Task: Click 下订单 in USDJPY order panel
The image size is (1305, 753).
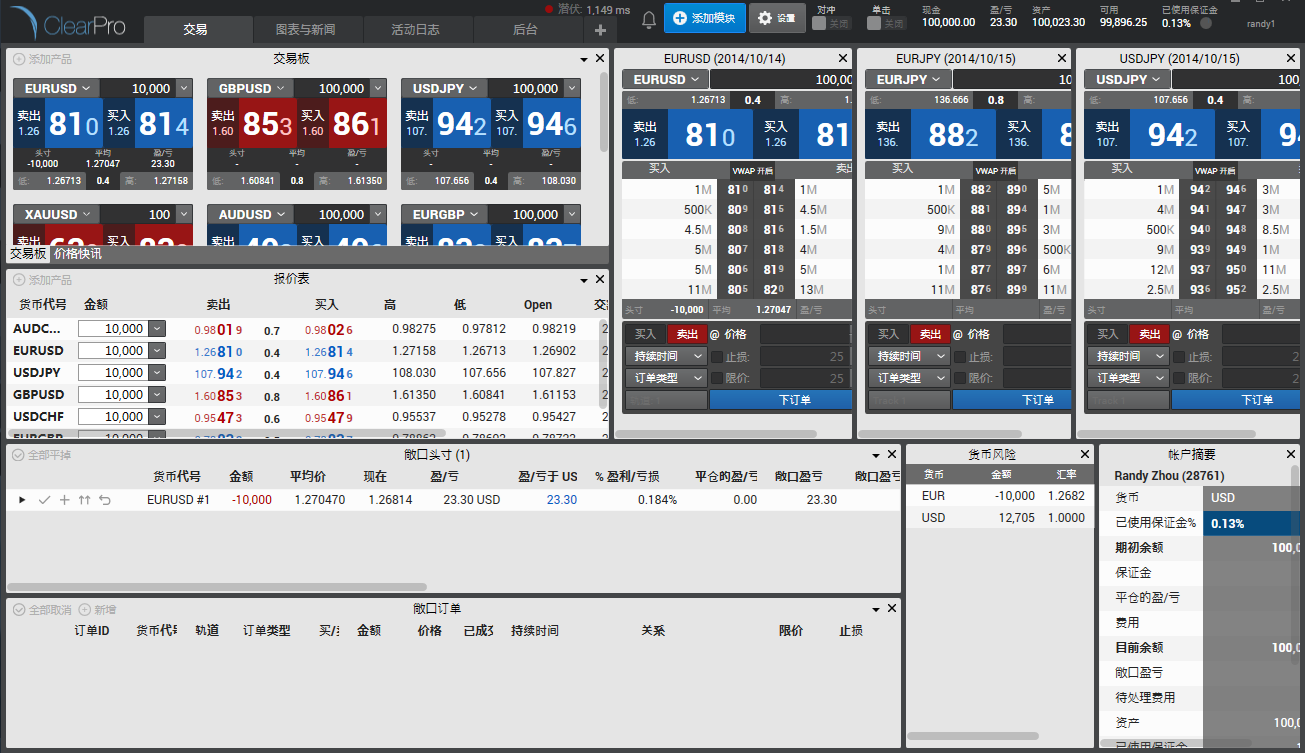Action: pyautogui.click(x=1256, y=400)
